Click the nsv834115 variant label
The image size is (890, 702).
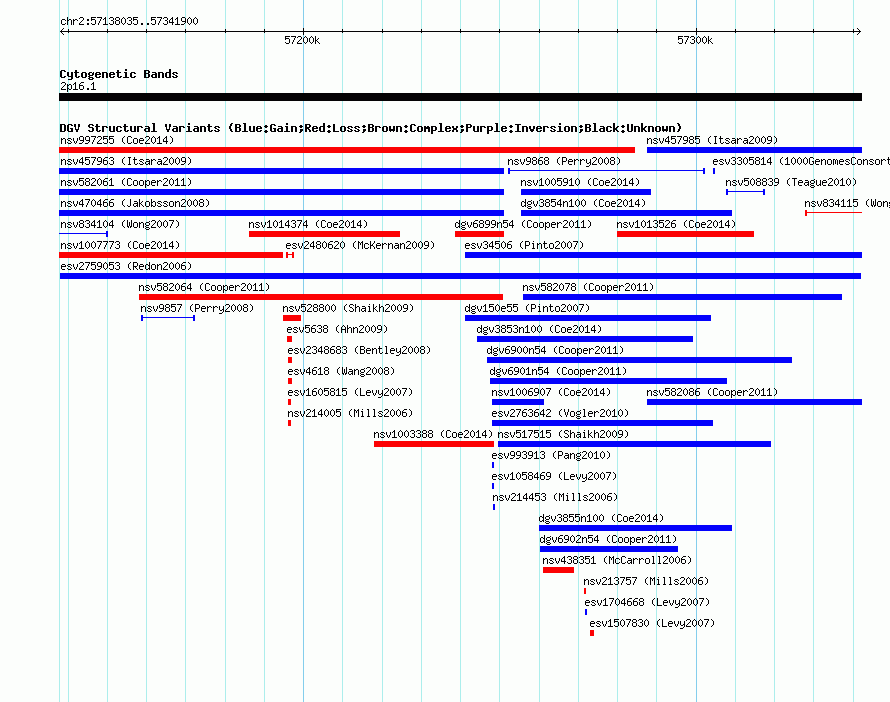[x=847, y=203]
